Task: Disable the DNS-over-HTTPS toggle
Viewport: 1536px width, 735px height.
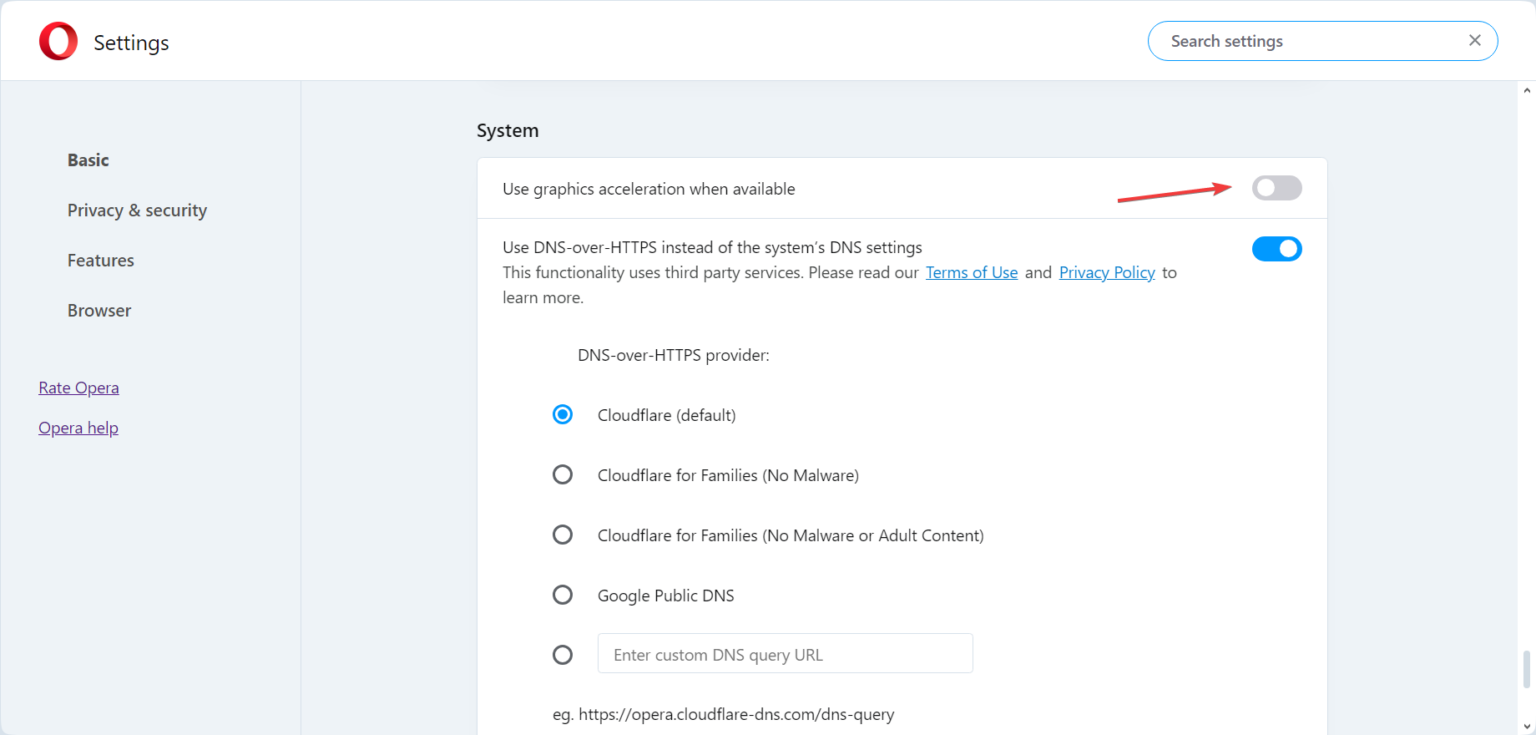Action: coord(1277,248)
